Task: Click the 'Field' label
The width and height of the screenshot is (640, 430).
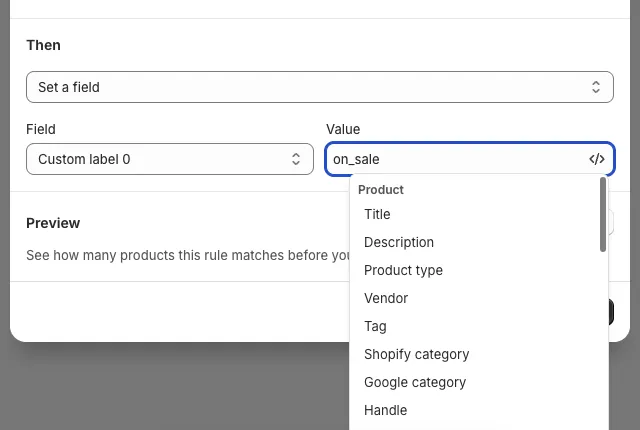Action: [x=41, y=129]
